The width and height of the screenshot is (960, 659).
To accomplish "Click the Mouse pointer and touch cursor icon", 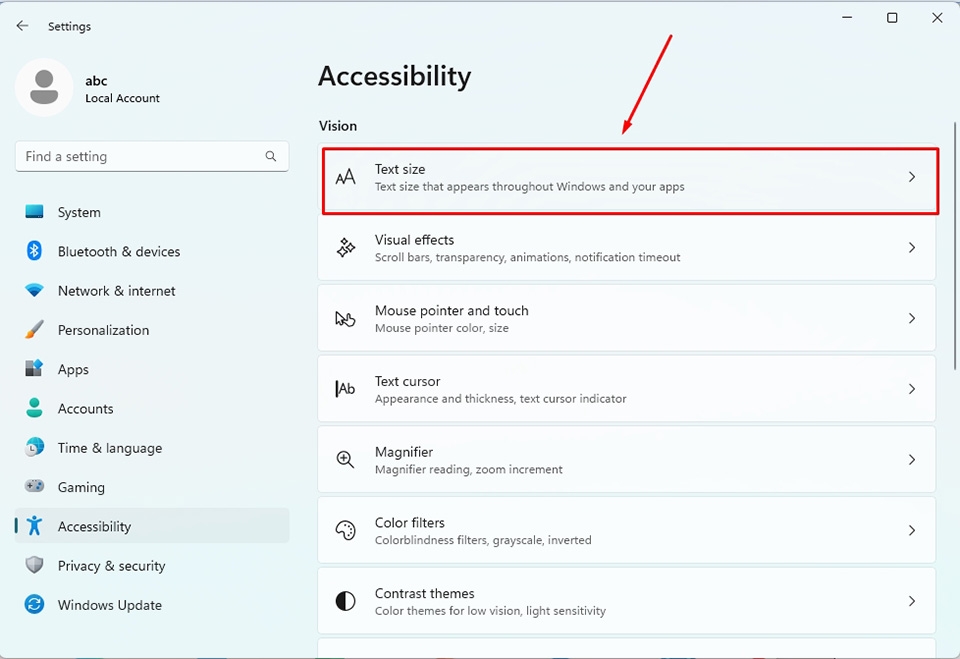I will [x=345, y=318].
